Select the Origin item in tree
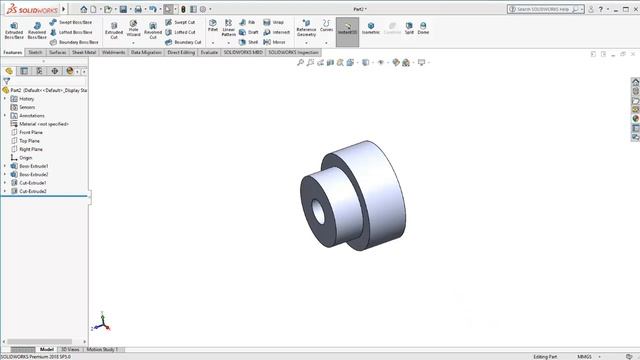The width and height of the screenshot is (640, 360). (x=25, y=158)
